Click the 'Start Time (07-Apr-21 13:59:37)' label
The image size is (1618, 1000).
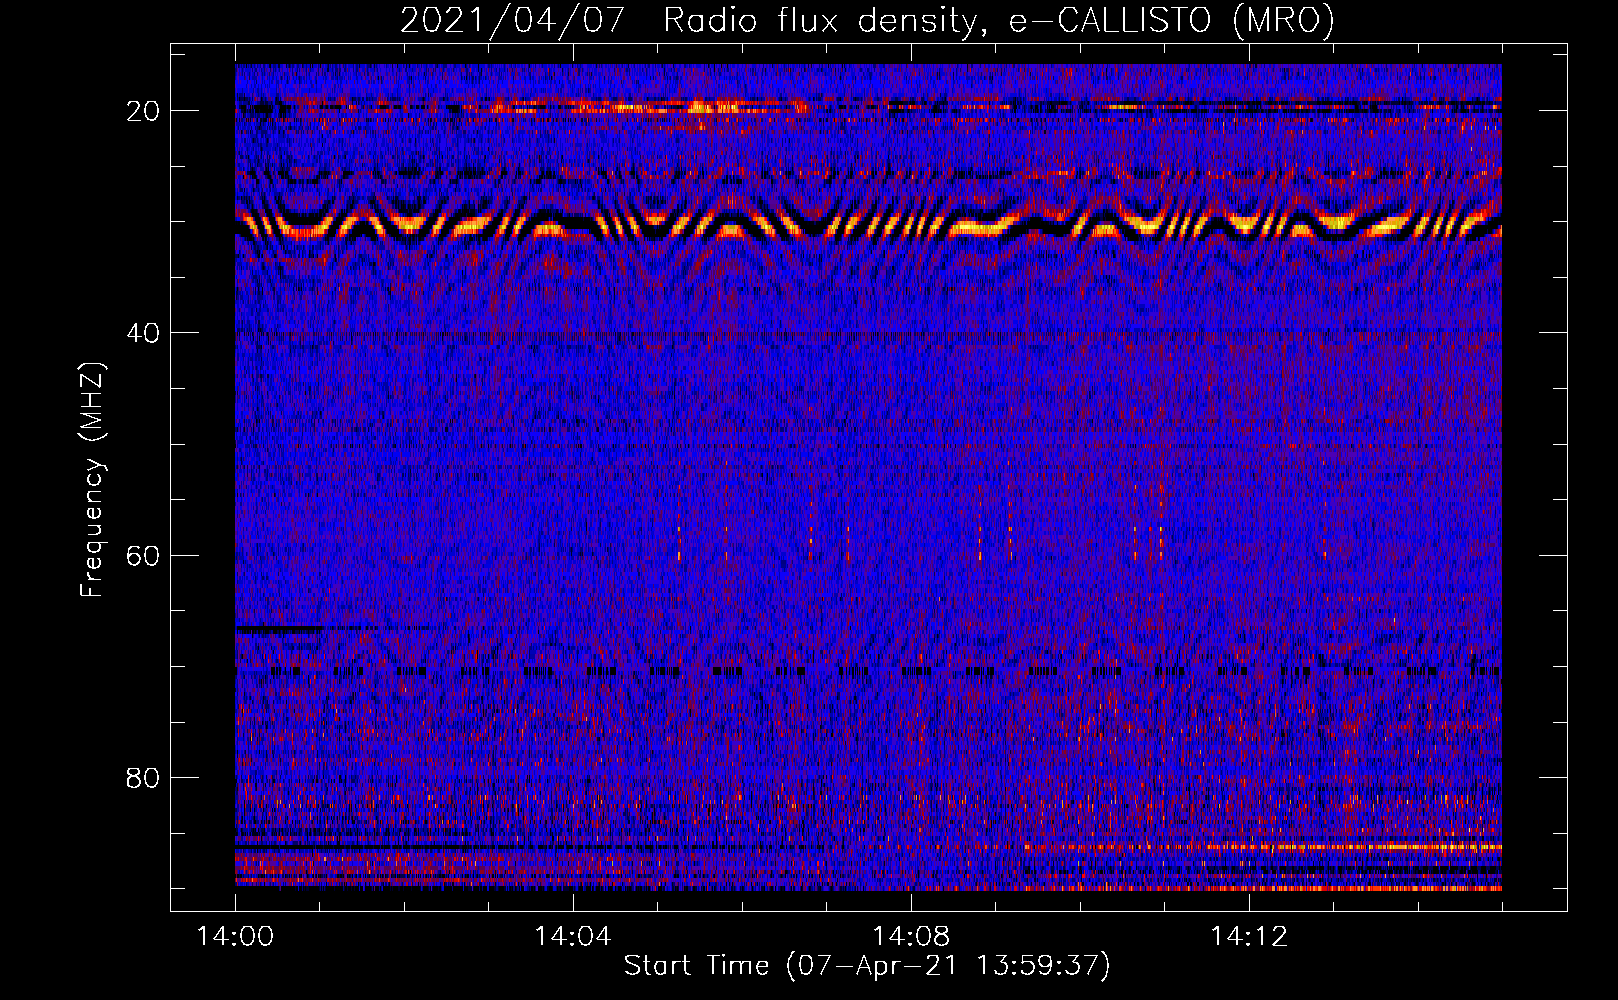[867, 966]
